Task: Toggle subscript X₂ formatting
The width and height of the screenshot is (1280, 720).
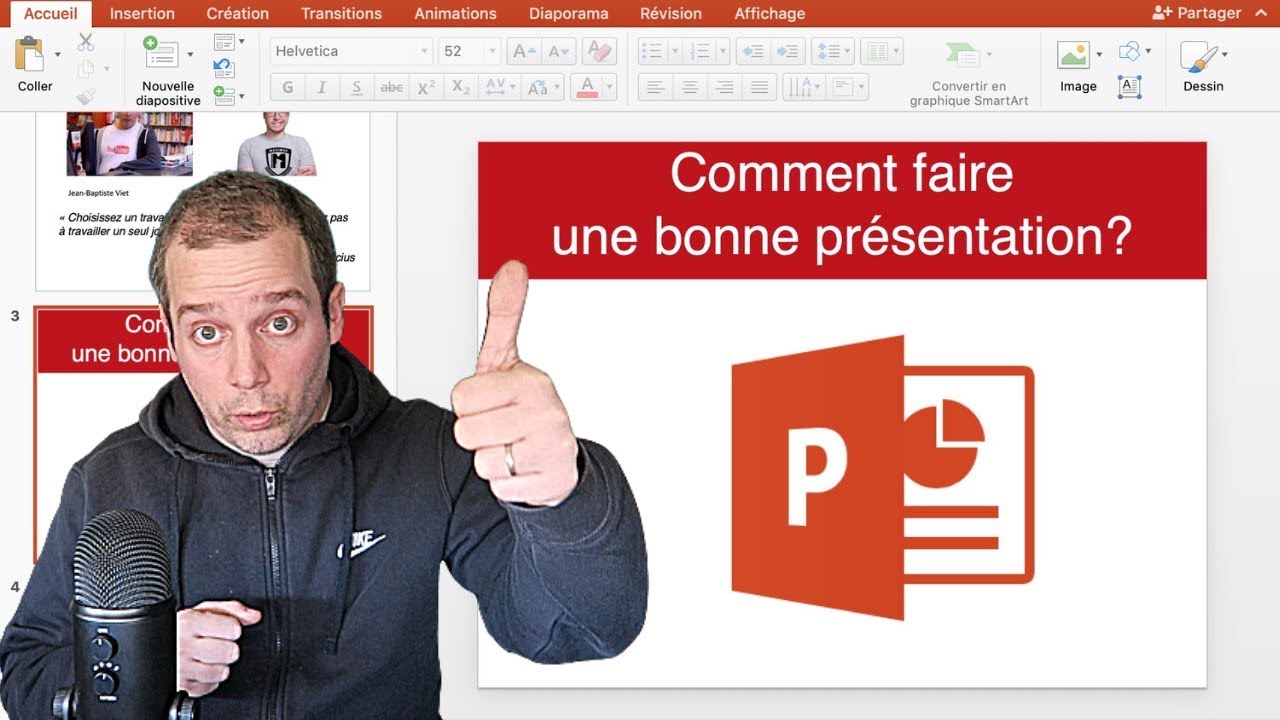Action: (x=461, y=87)
